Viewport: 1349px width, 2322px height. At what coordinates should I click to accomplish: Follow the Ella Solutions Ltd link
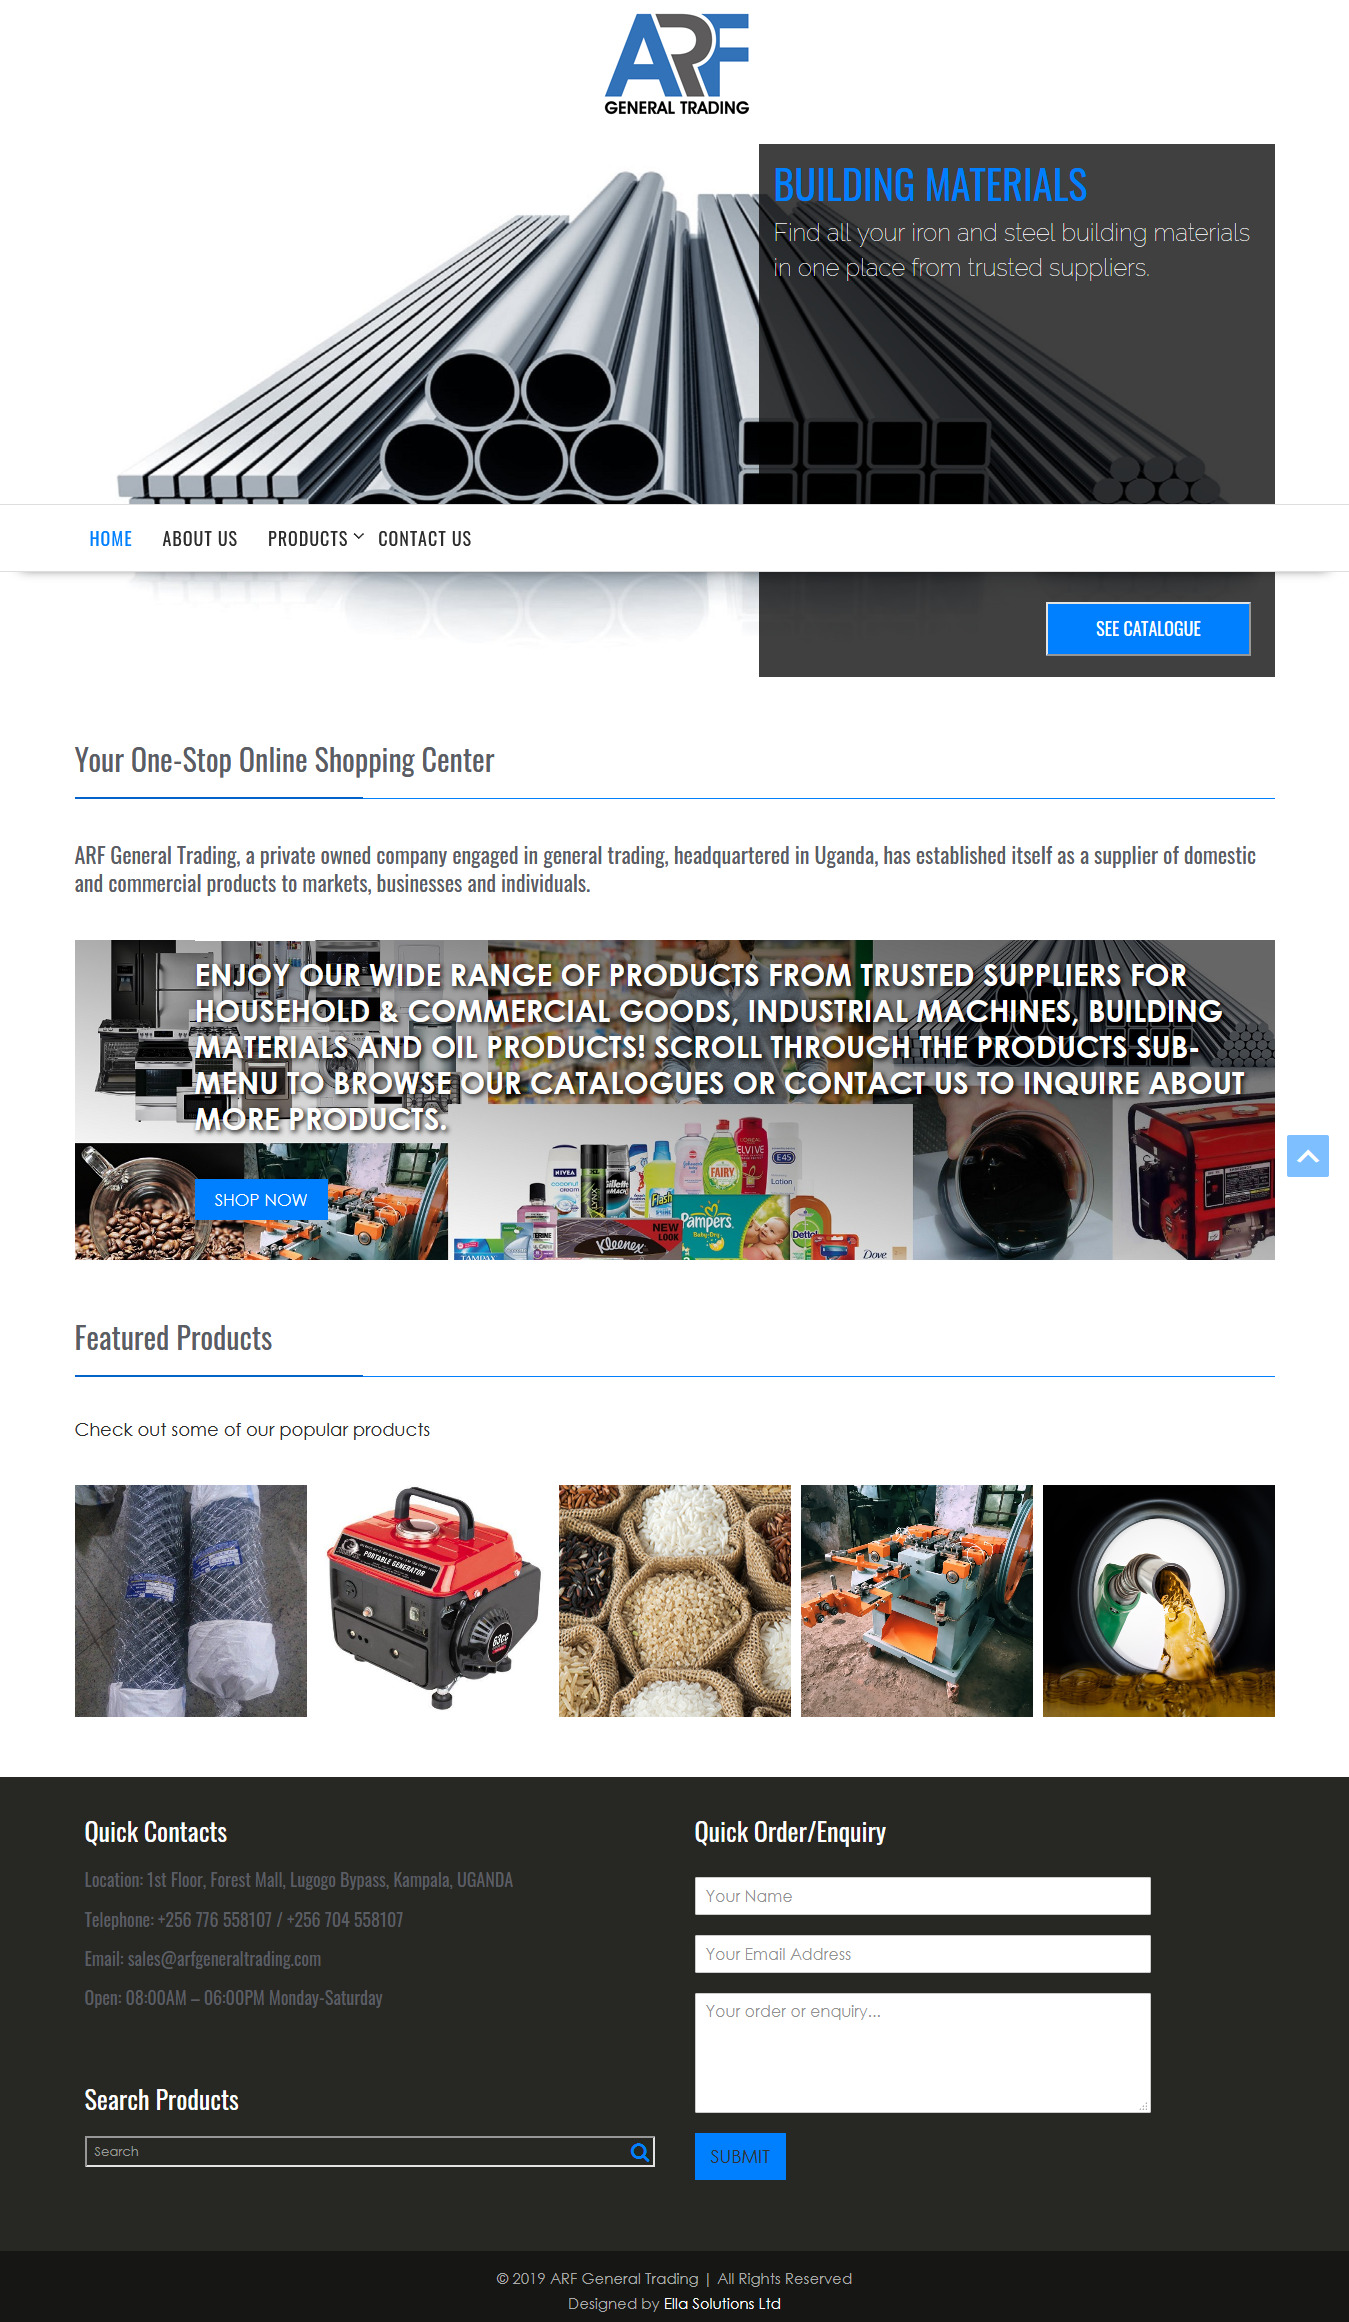722,2303
